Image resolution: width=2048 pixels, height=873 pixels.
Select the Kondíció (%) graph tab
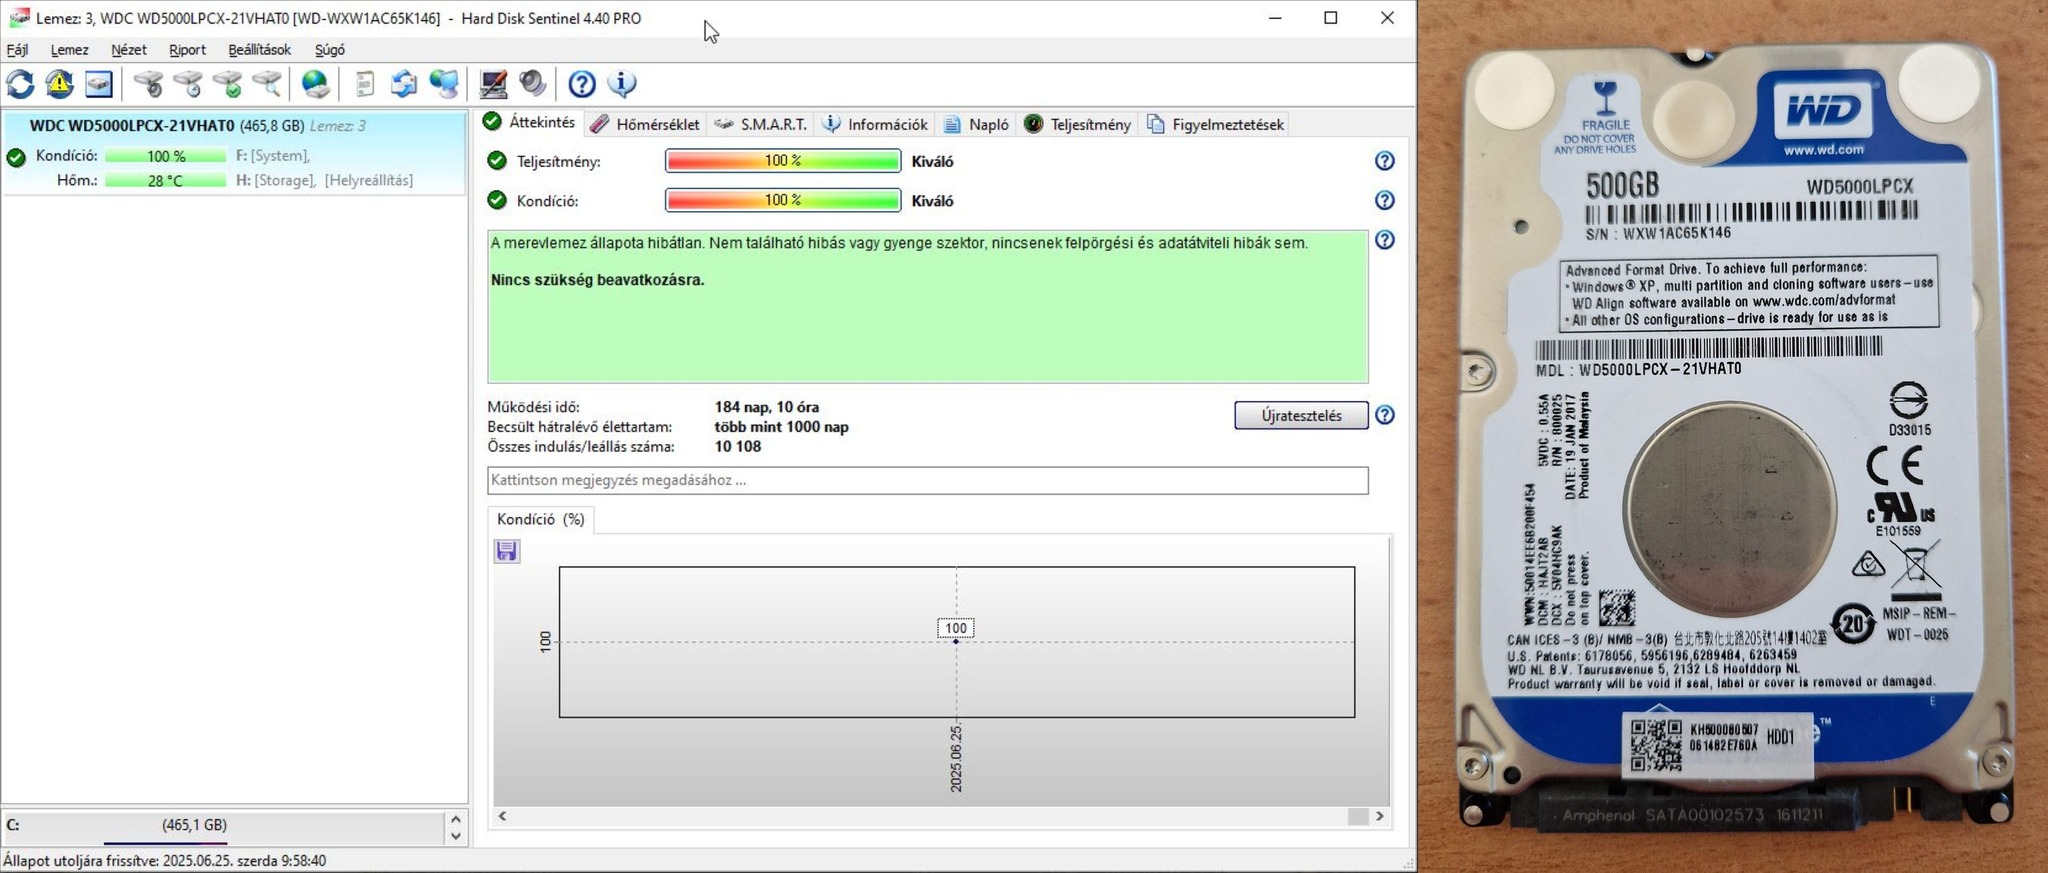(x=541, y=519)
